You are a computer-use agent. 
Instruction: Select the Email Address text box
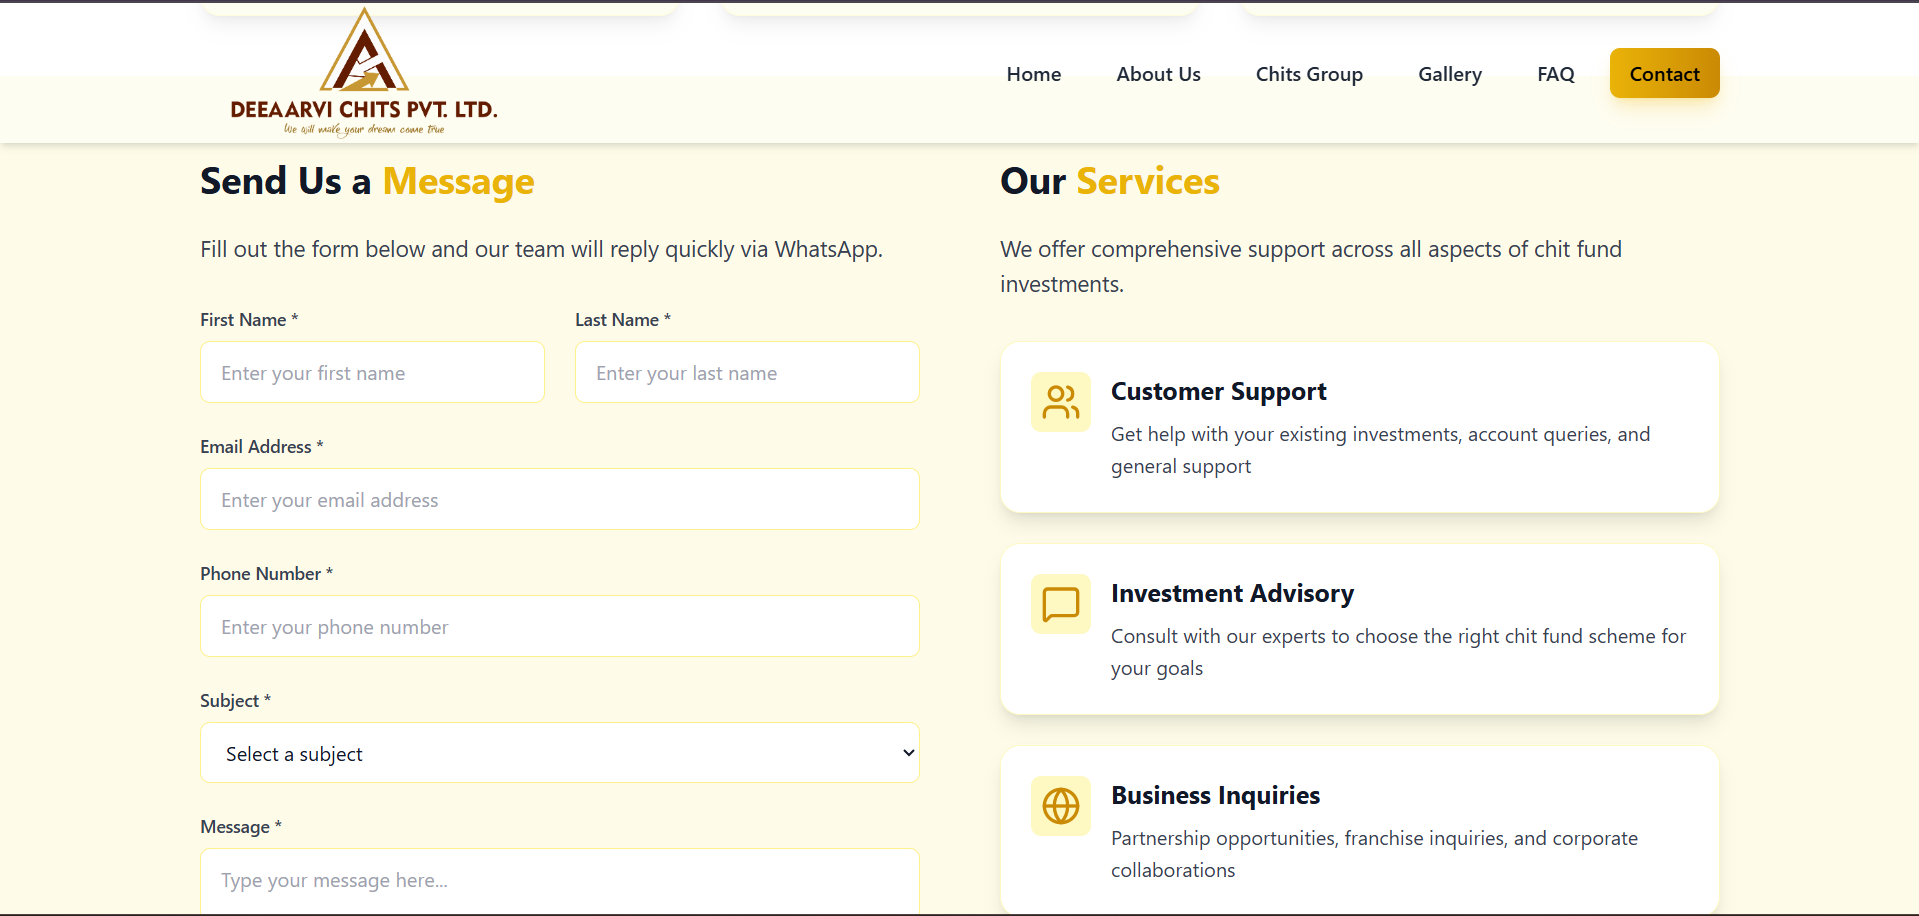[559, 500]
